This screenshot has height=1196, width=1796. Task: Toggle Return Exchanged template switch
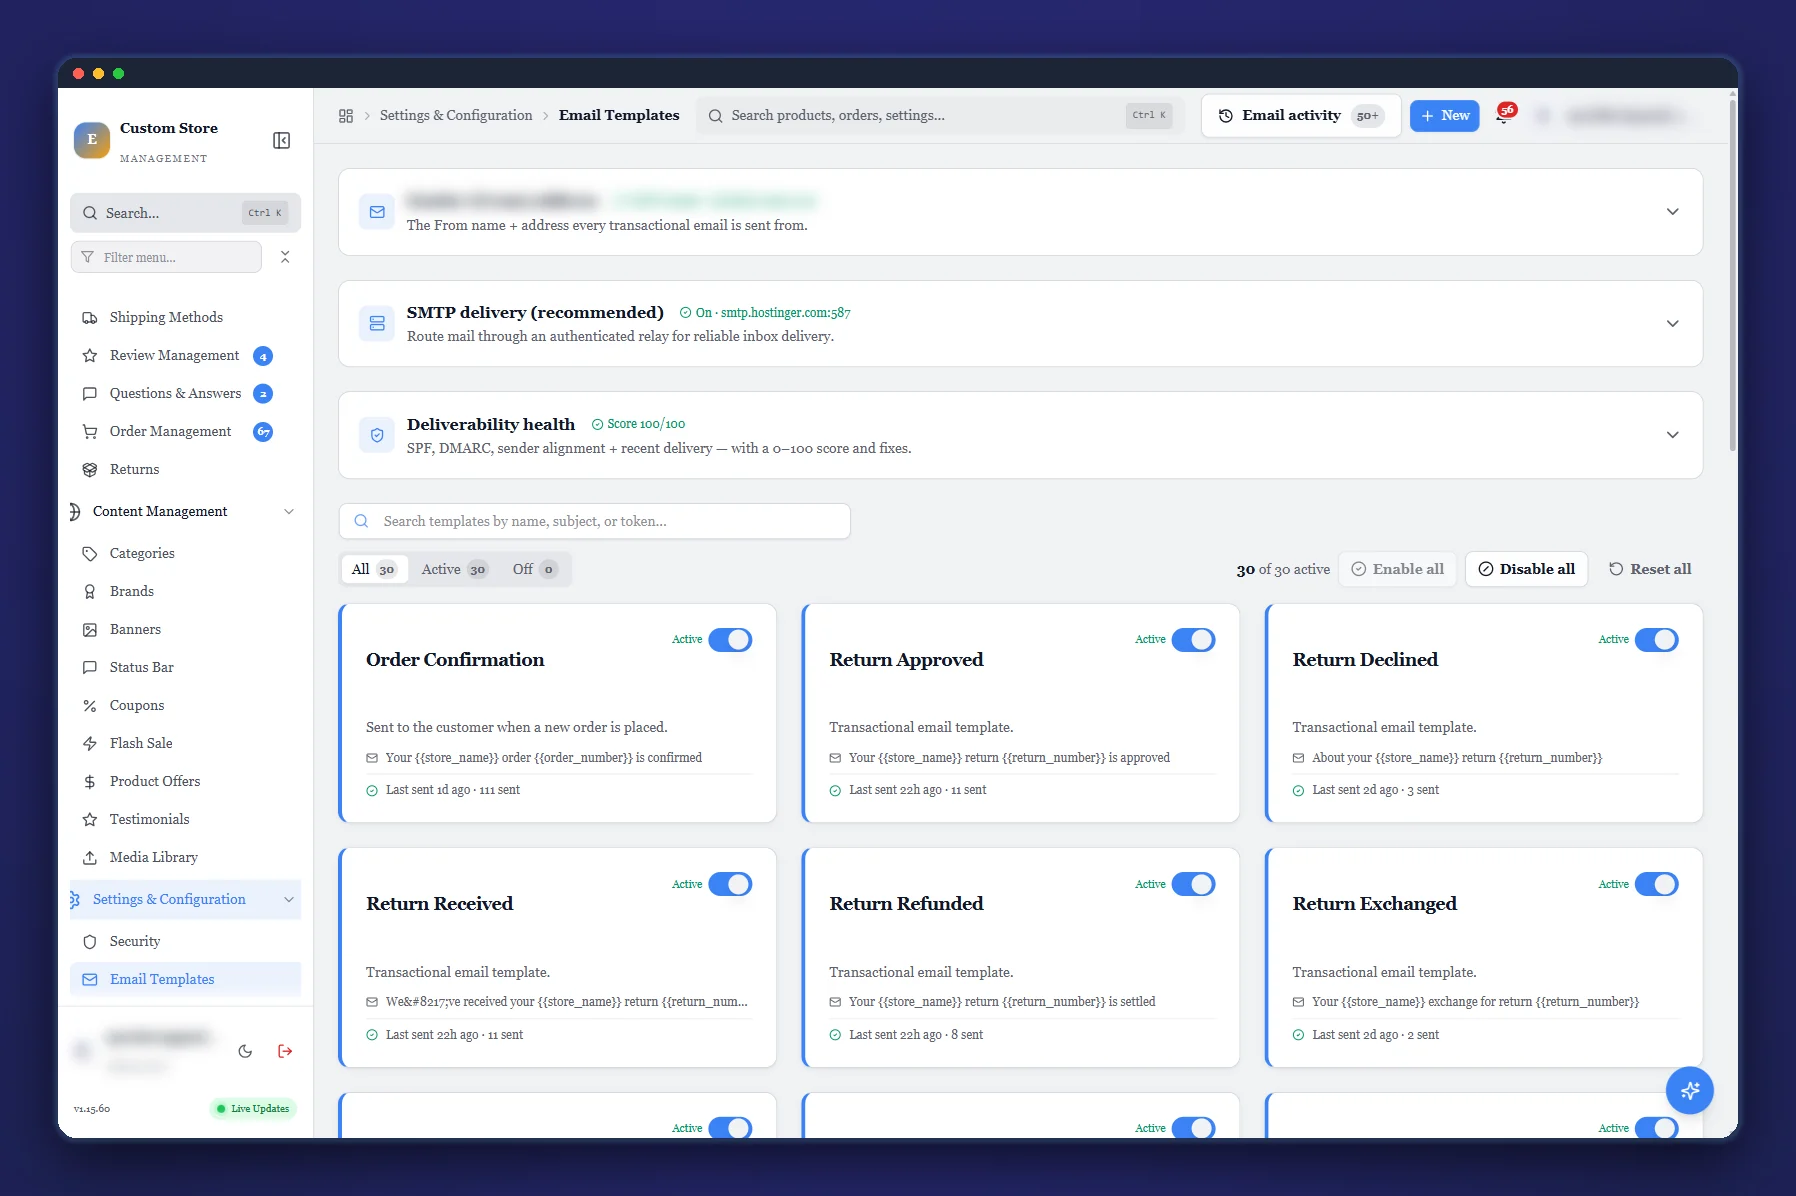[1656, 884]
